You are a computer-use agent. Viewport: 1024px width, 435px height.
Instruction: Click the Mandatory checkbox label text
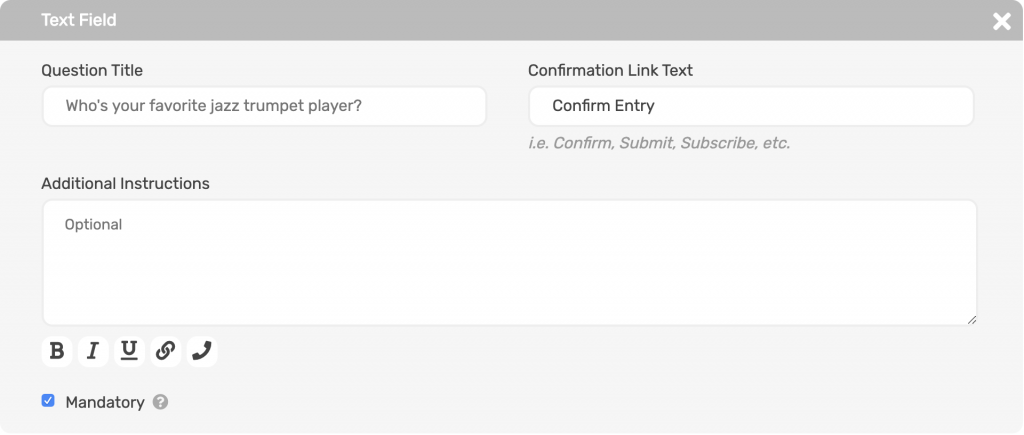pyautogui.click(x=104, y=402)
